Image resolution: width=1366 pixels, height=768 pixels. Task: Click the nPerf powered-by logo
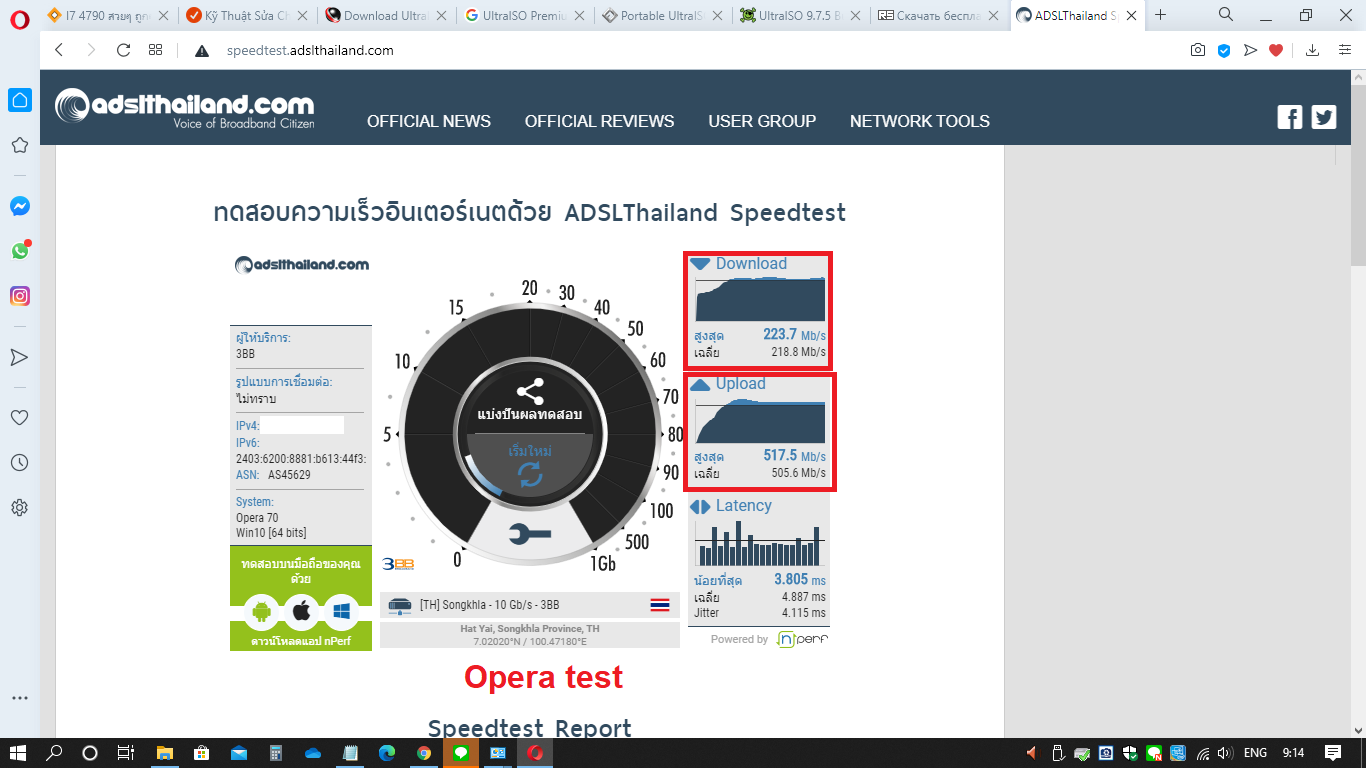pos(802,639)
